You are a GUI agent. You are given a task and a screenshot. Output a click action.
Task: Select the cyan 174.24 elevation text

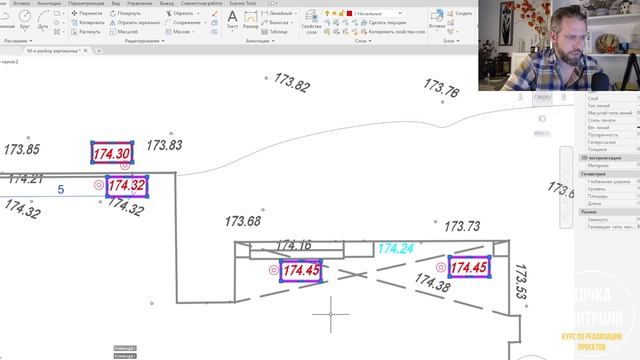(x=396, y=248)
